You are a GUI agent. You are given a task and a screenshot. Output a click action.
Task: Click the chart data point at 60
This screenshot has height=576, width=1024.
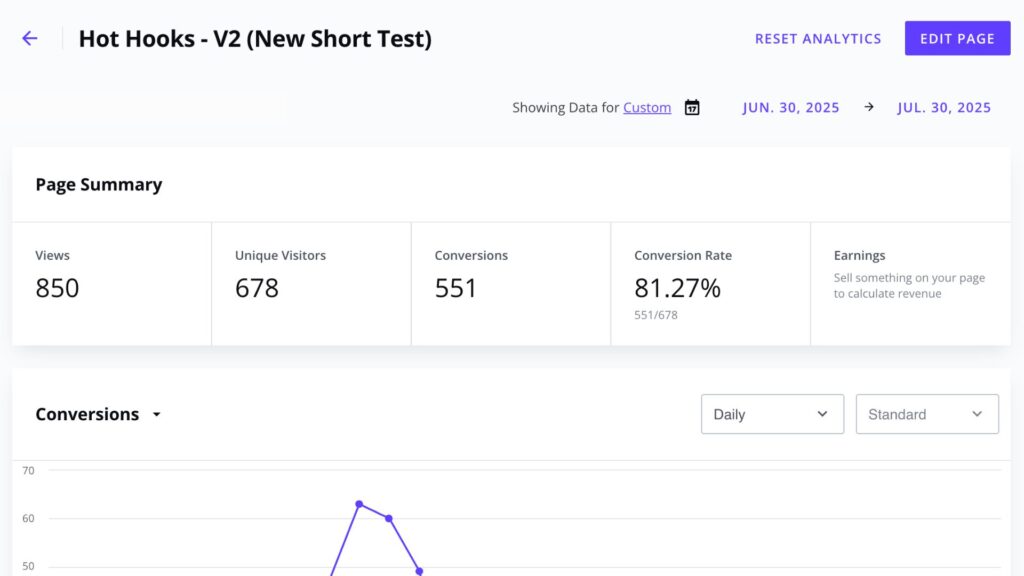[x=389, y=519]
